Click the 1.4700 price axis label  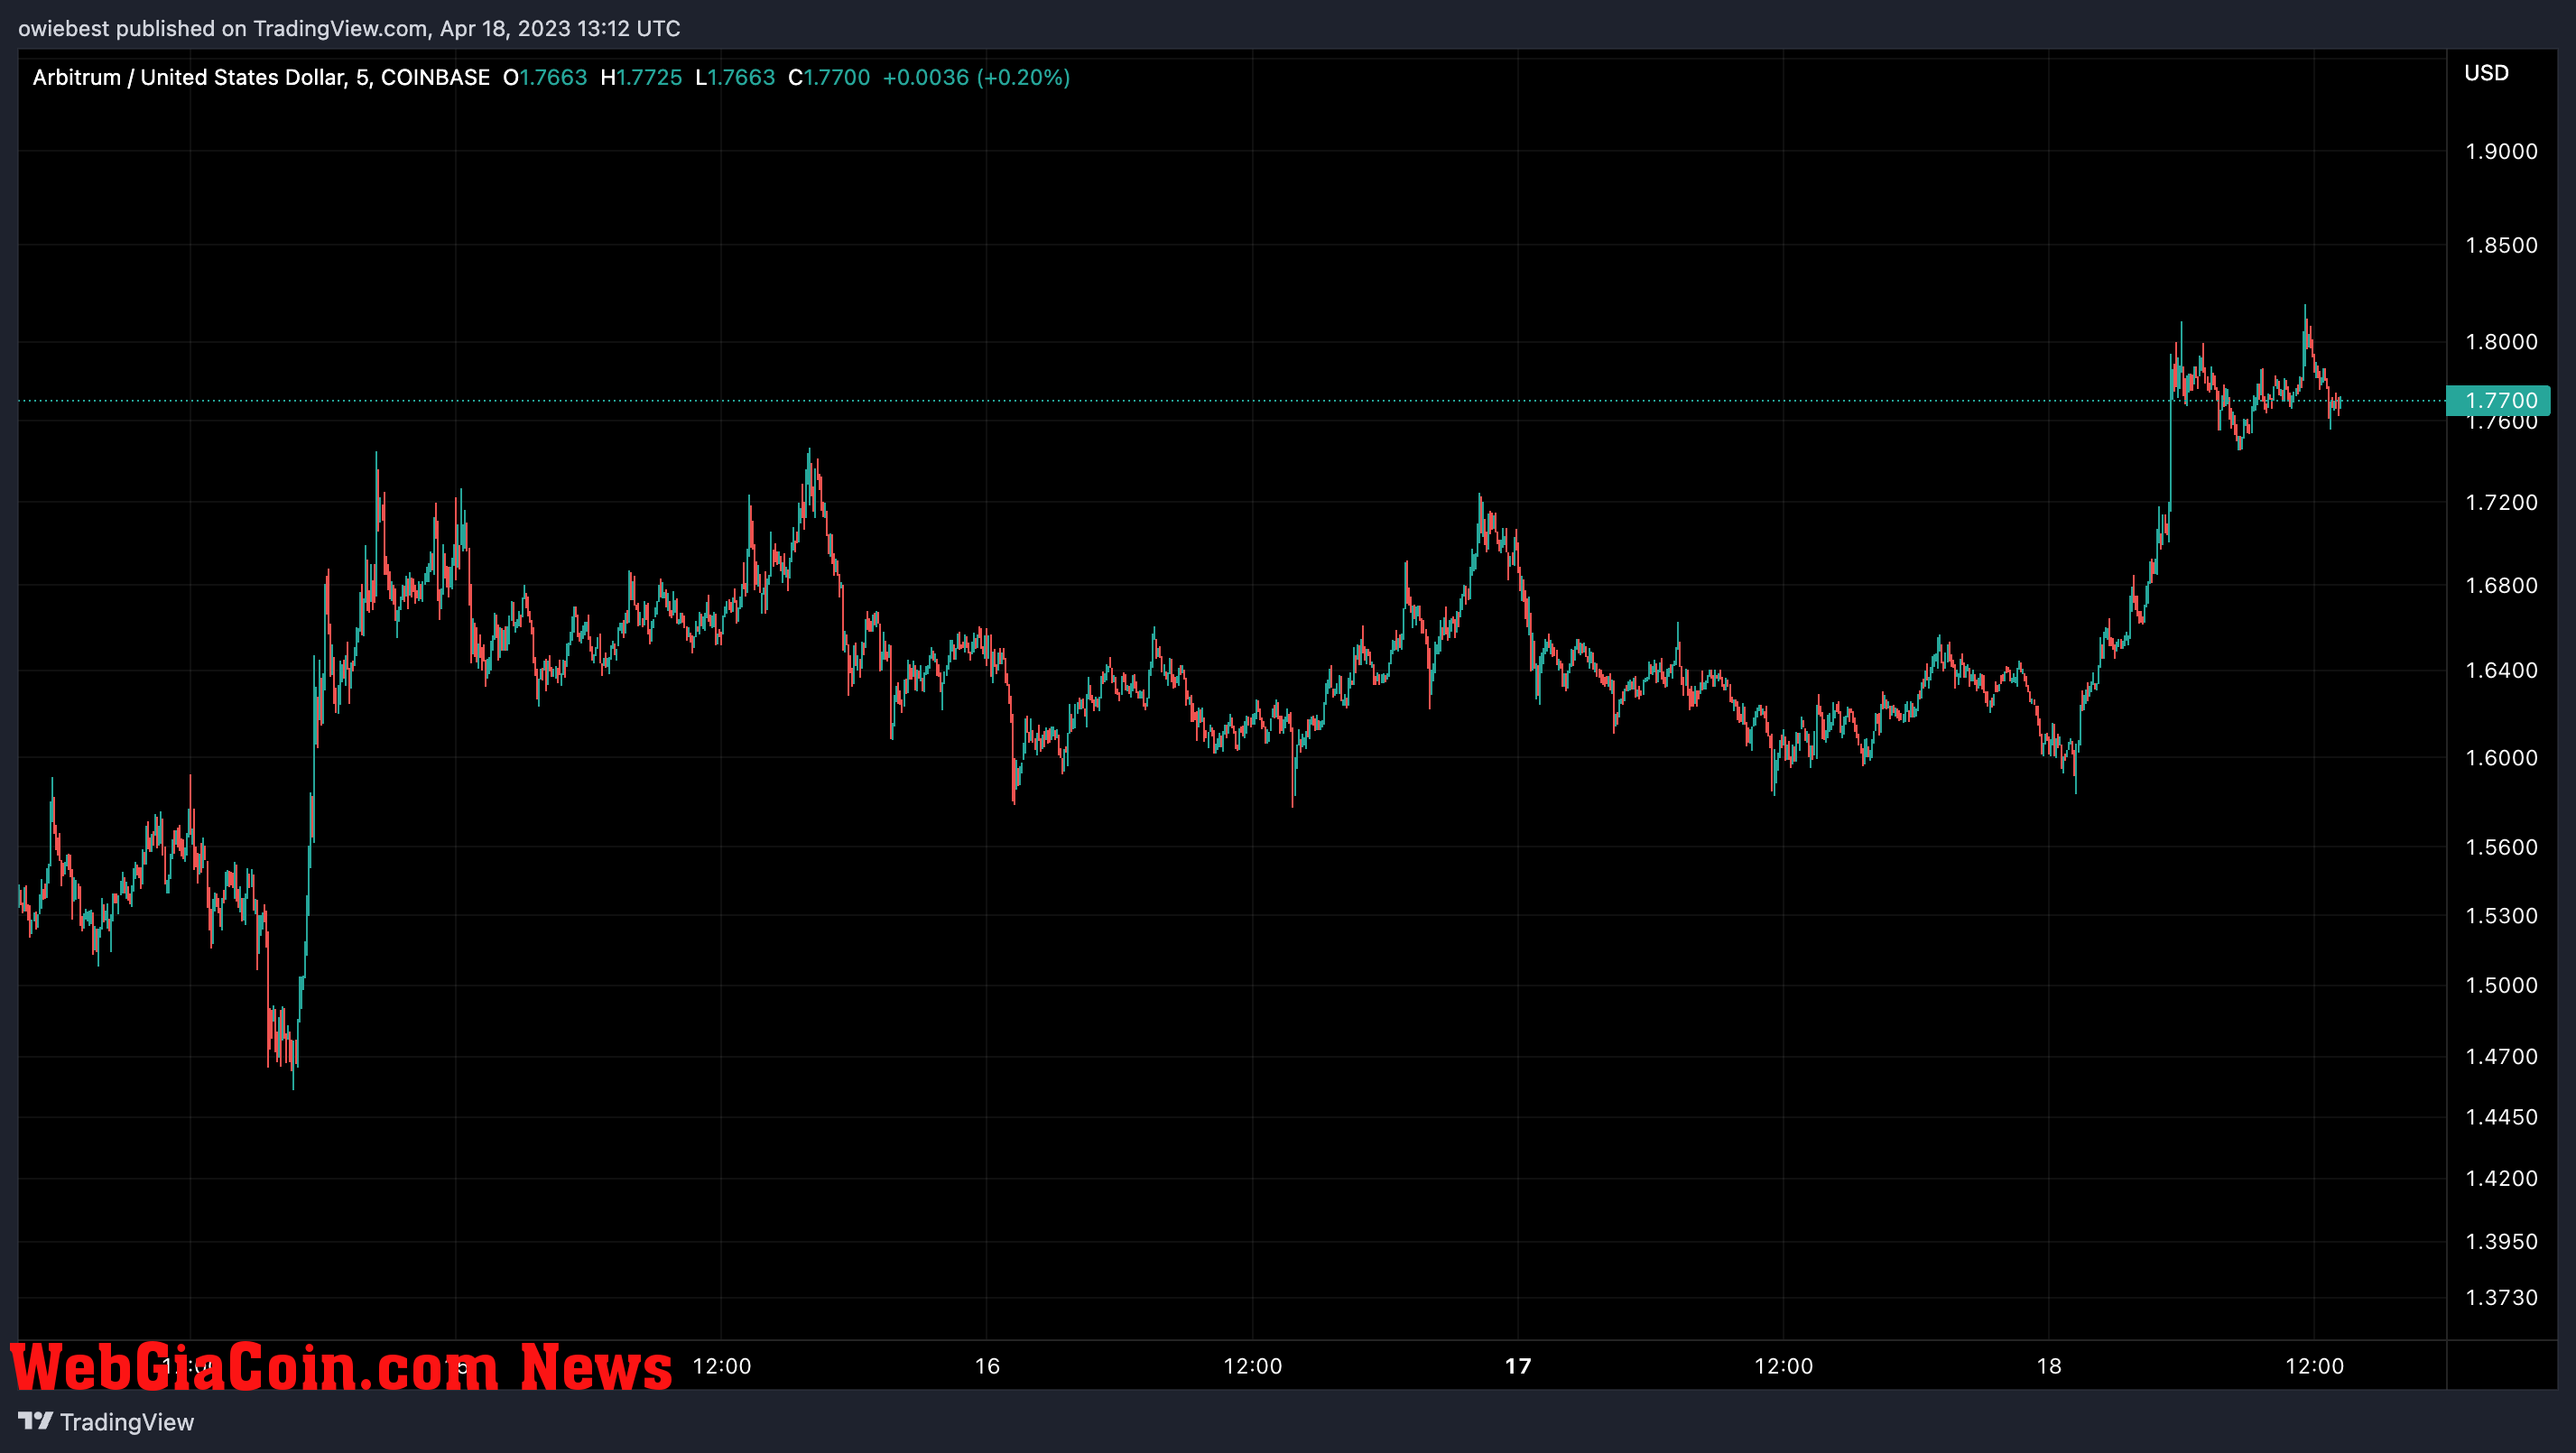coord(2501,1056)
